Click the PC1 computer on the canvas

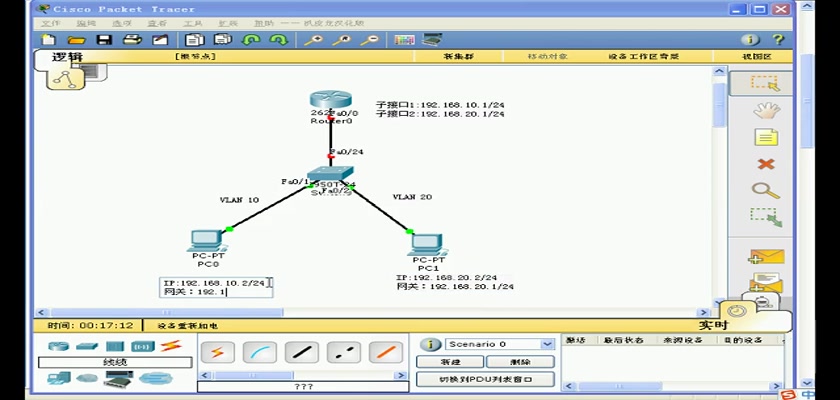click(x=427, y=245)
